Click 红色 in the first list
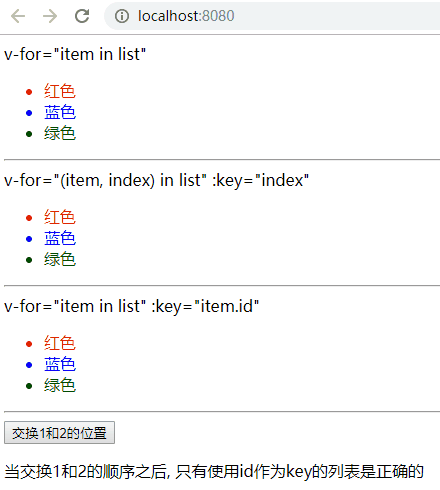This screenshot has width=440, height=490. (60, 91)
